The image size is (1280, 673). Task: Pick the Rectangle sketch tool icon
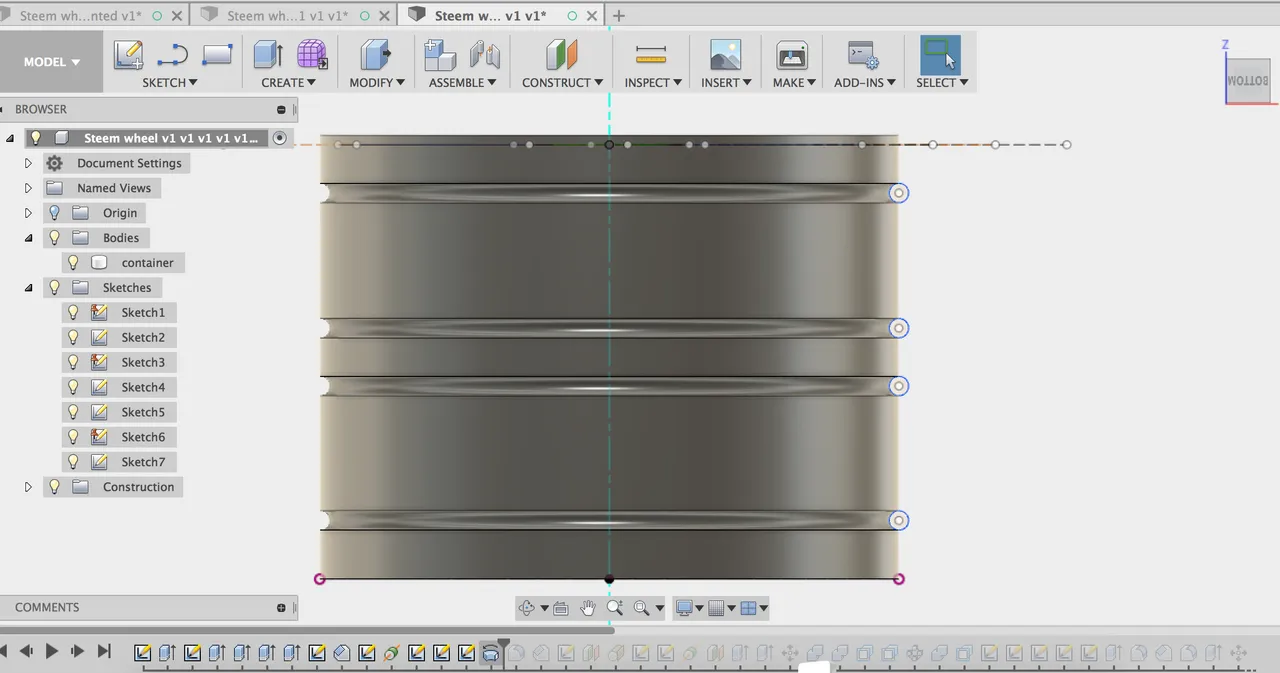tap(217, 54)
